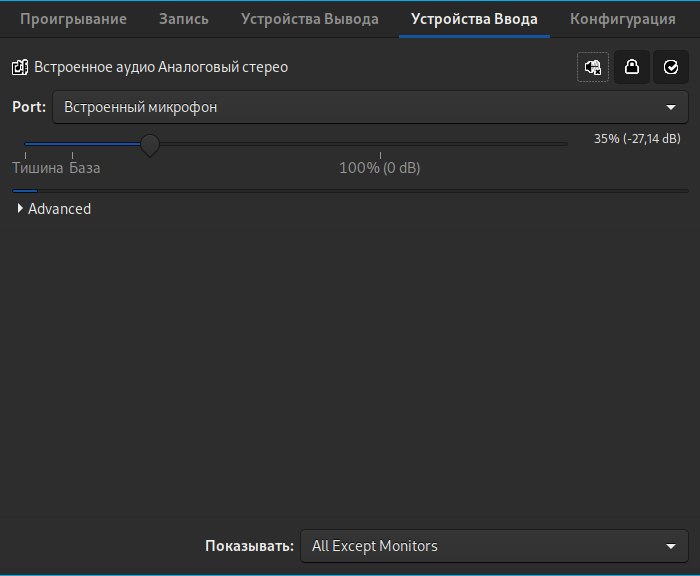Go to Устройства Вывода tab
This screenshot has height=576, width=700.
[309, 19]
